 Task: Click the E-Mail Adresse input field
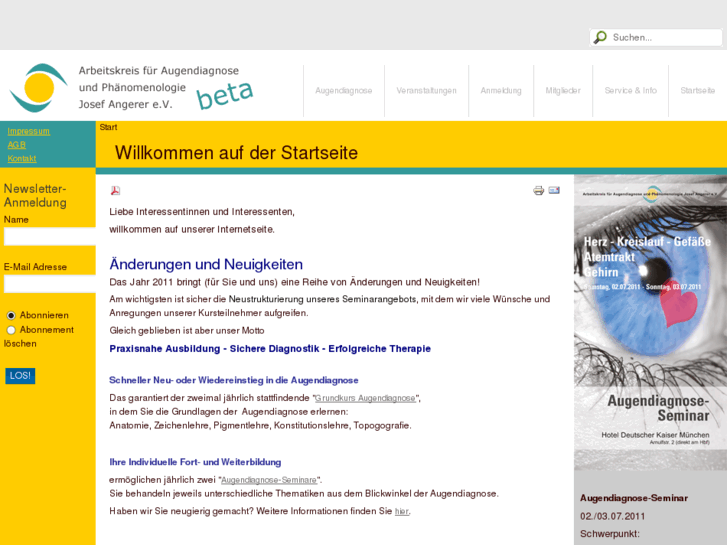pos(50,284)
